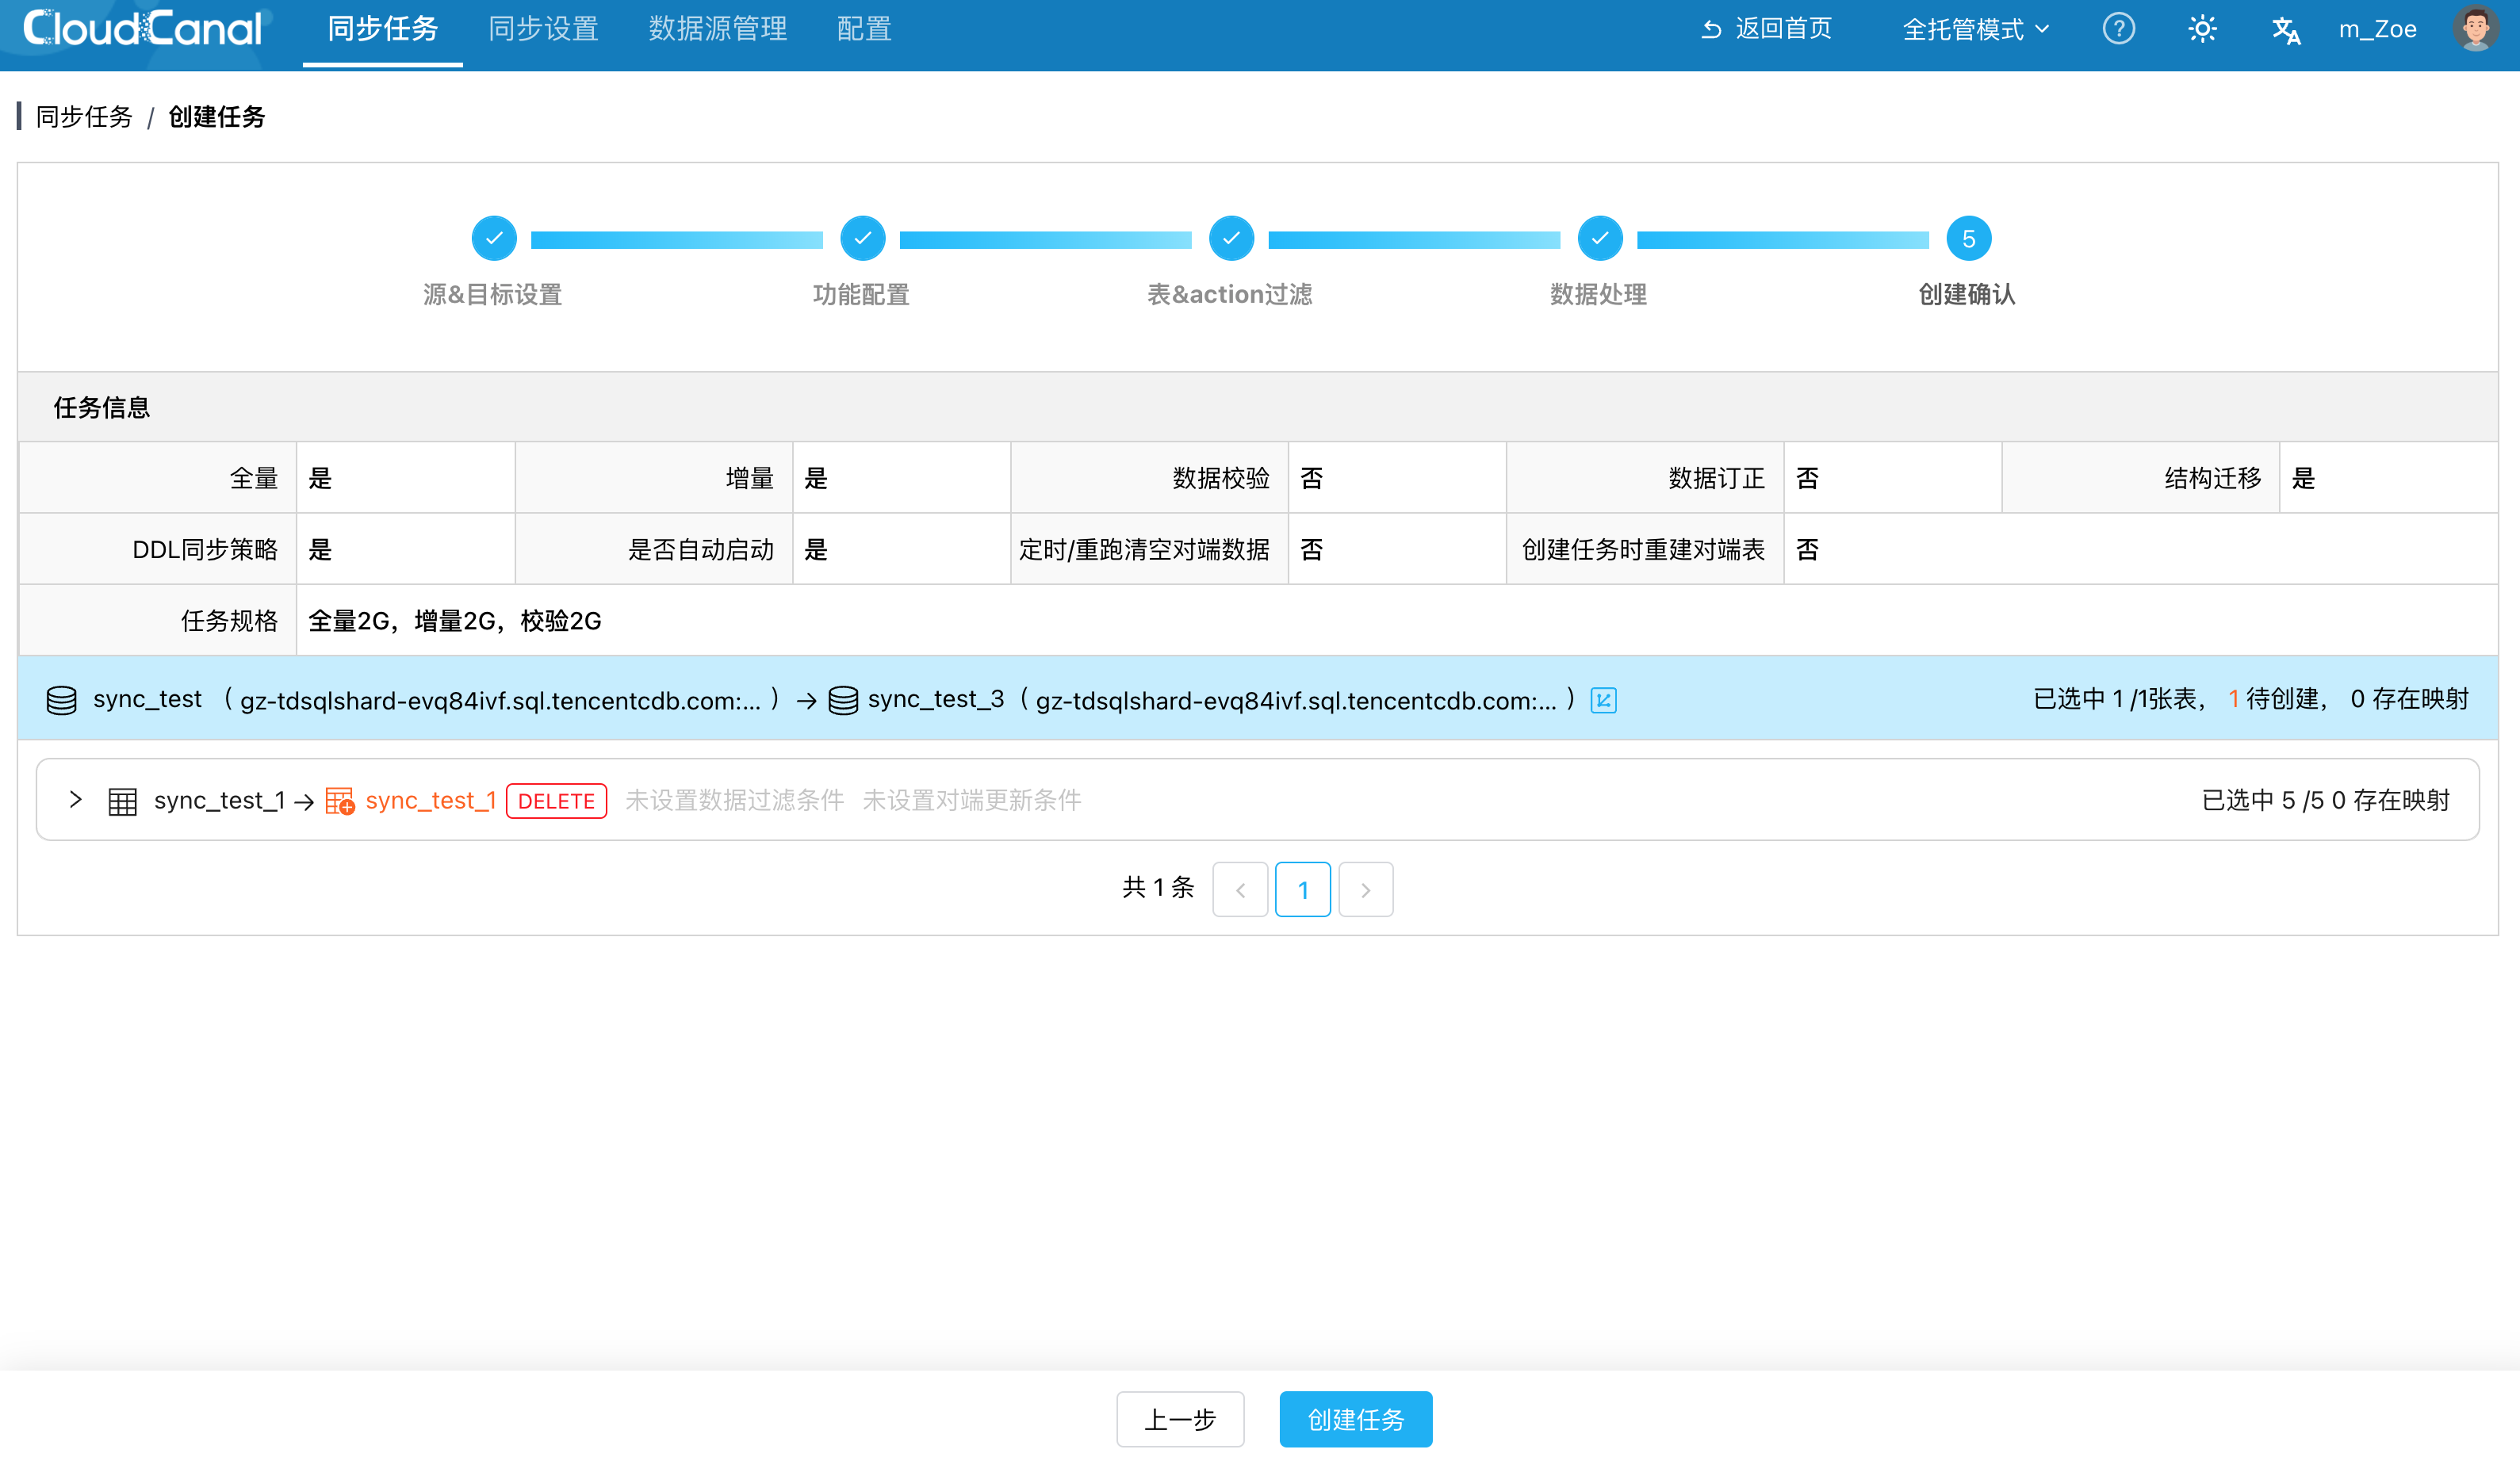Click the m_Zoe username menu

click(x=2377, y=29)
